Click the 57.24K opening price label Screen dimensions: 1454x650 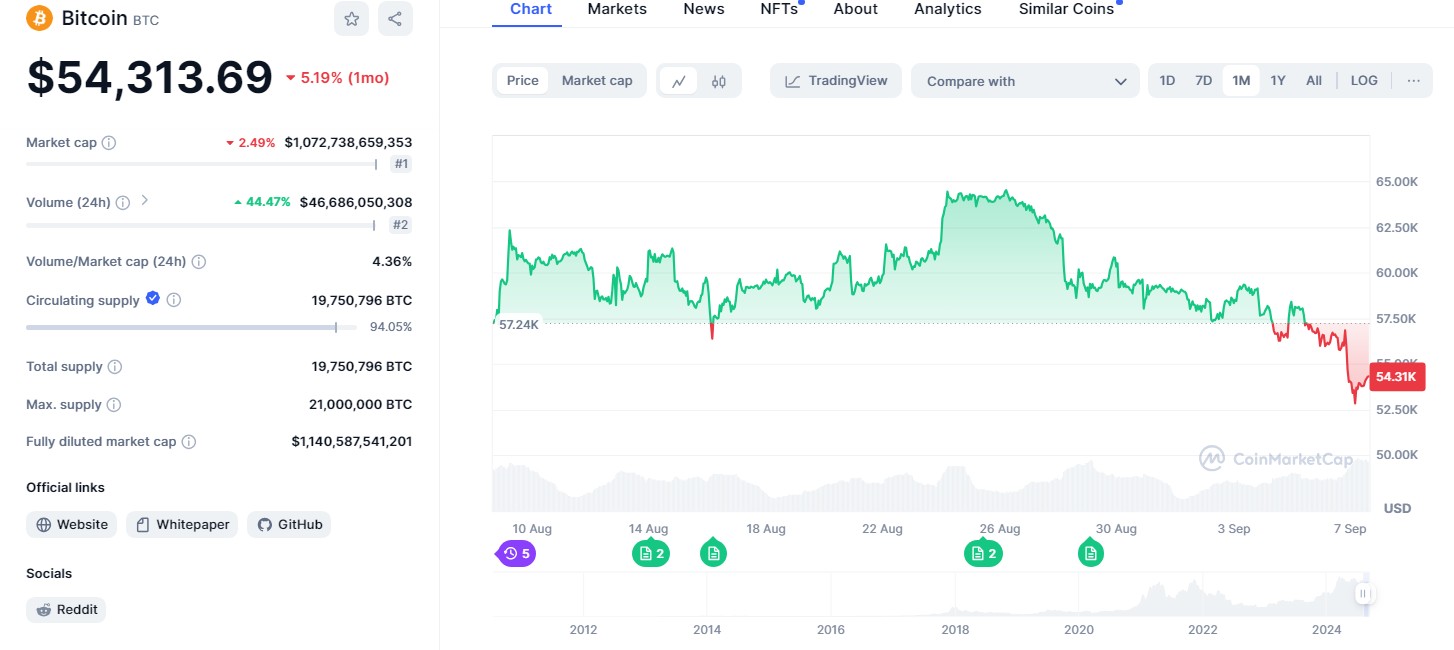pyautogui.click(x=519, y=324)
